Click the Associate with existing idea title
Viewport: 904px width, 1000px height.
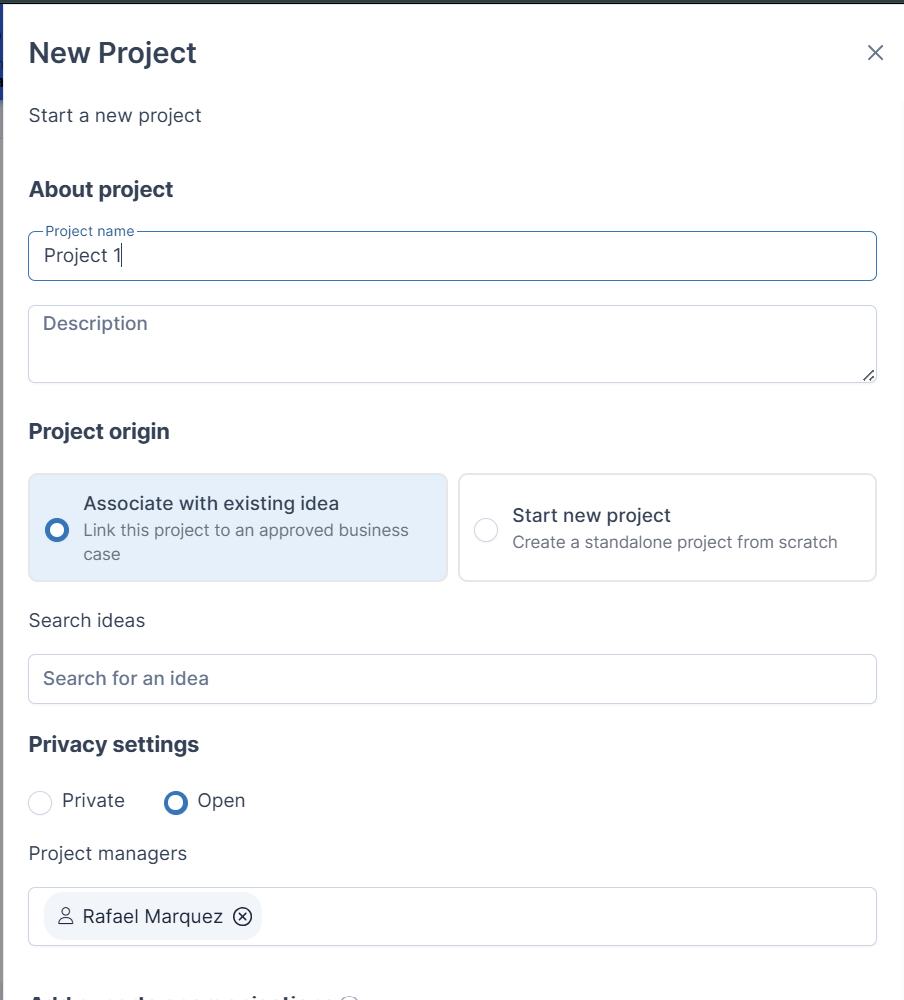211,504
